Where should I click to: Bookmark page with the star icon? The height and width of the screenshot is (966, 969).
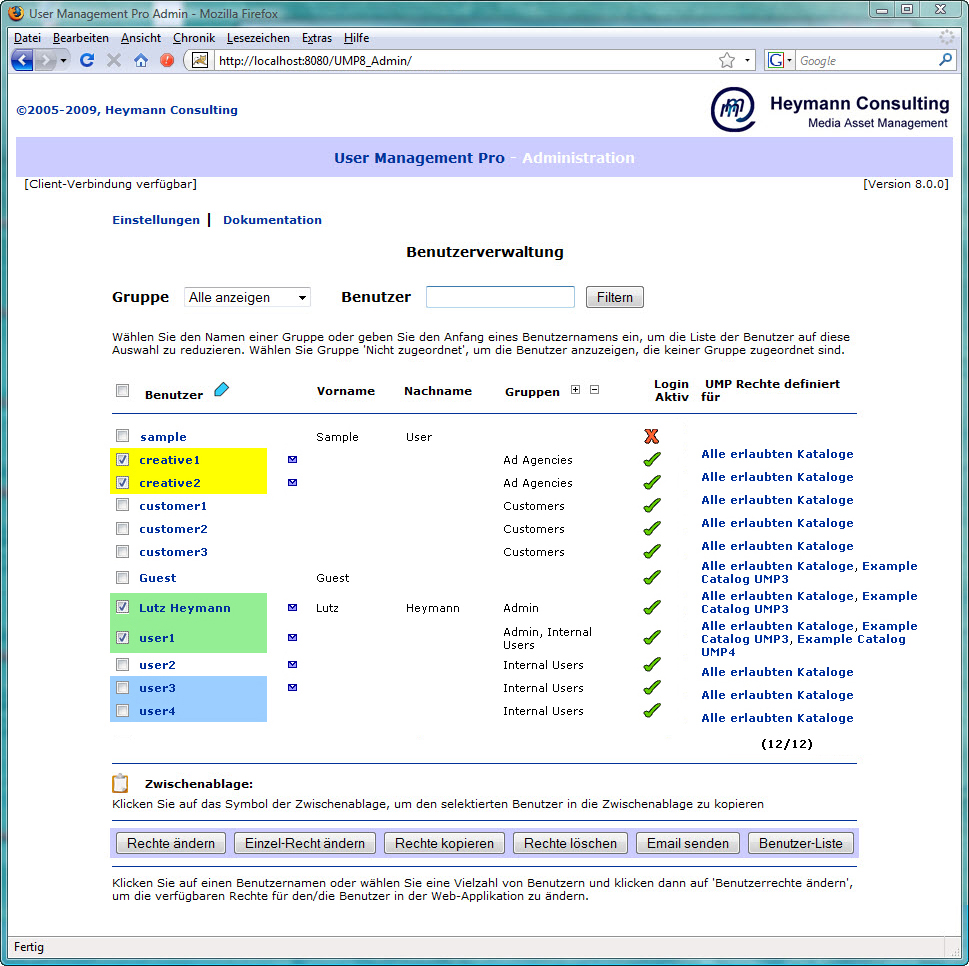pyautogui.click(x=727, y=61)
